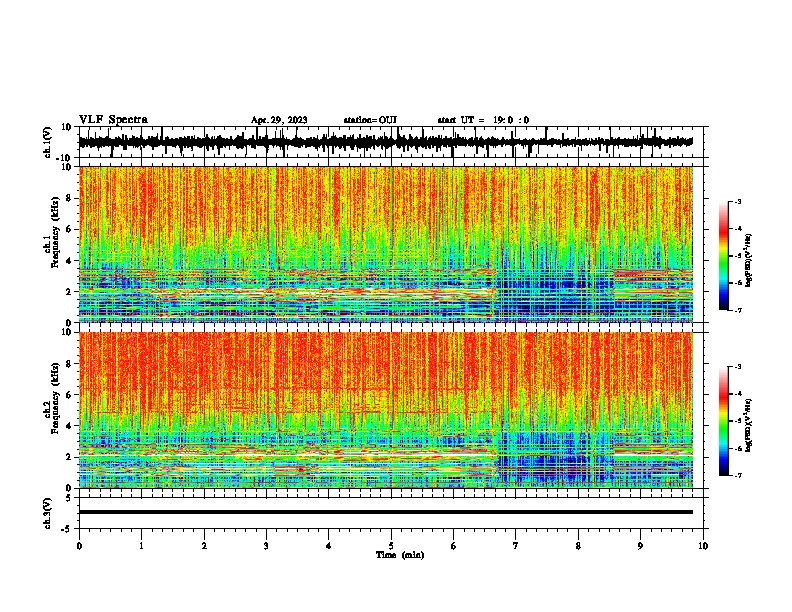
Task: Click the ch.3 flat black voltage trace
Action: point(385,512)
